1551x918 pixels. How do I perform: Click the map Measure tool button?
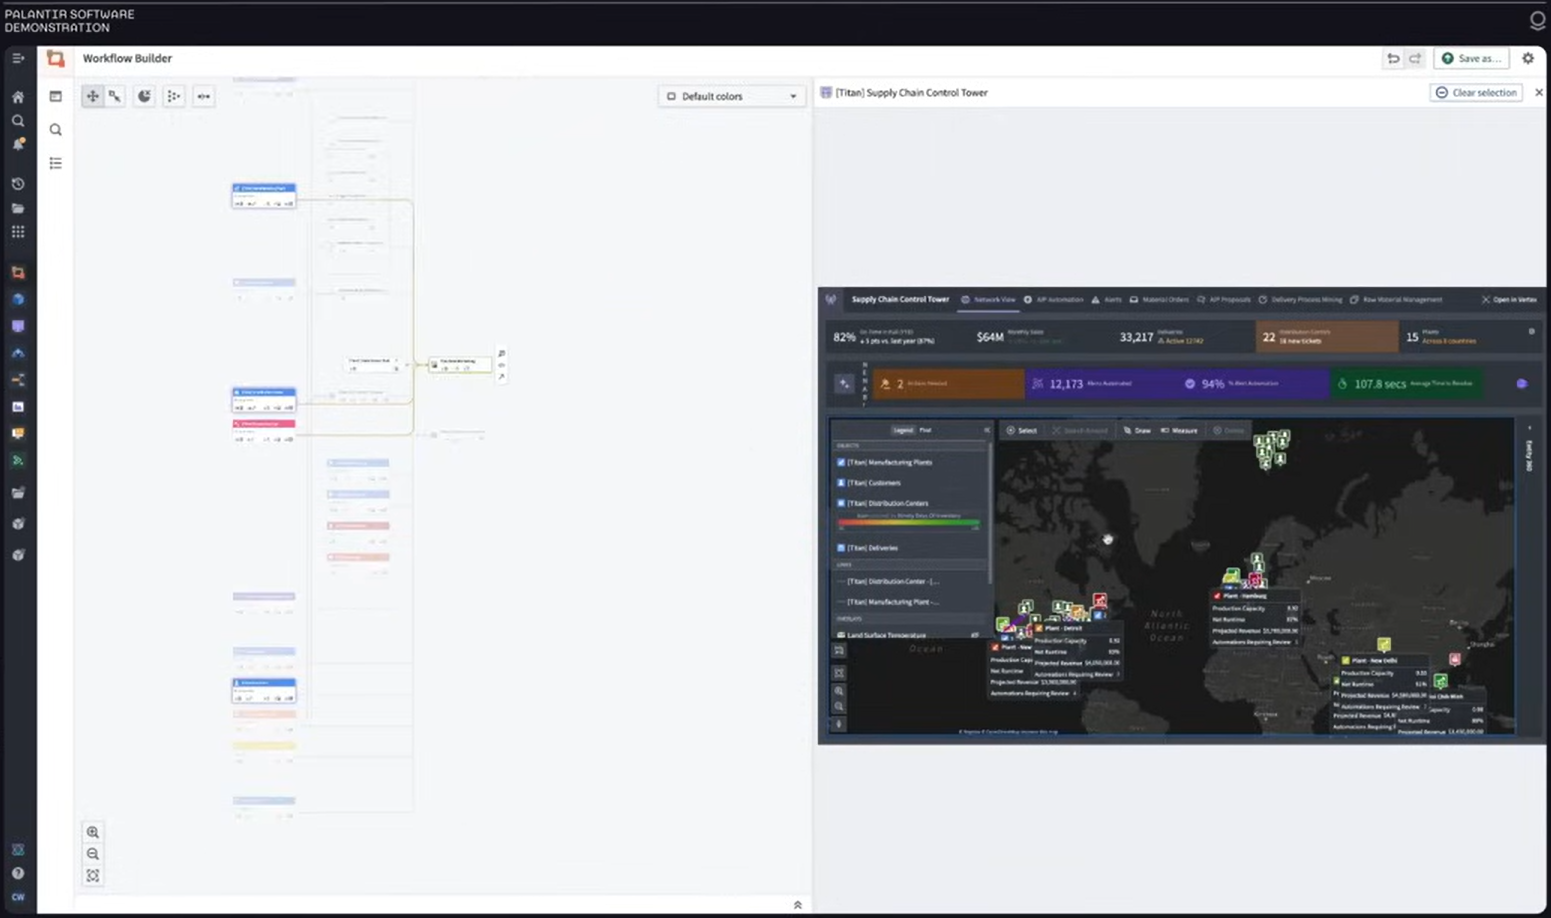click(x=1179, y=430)
